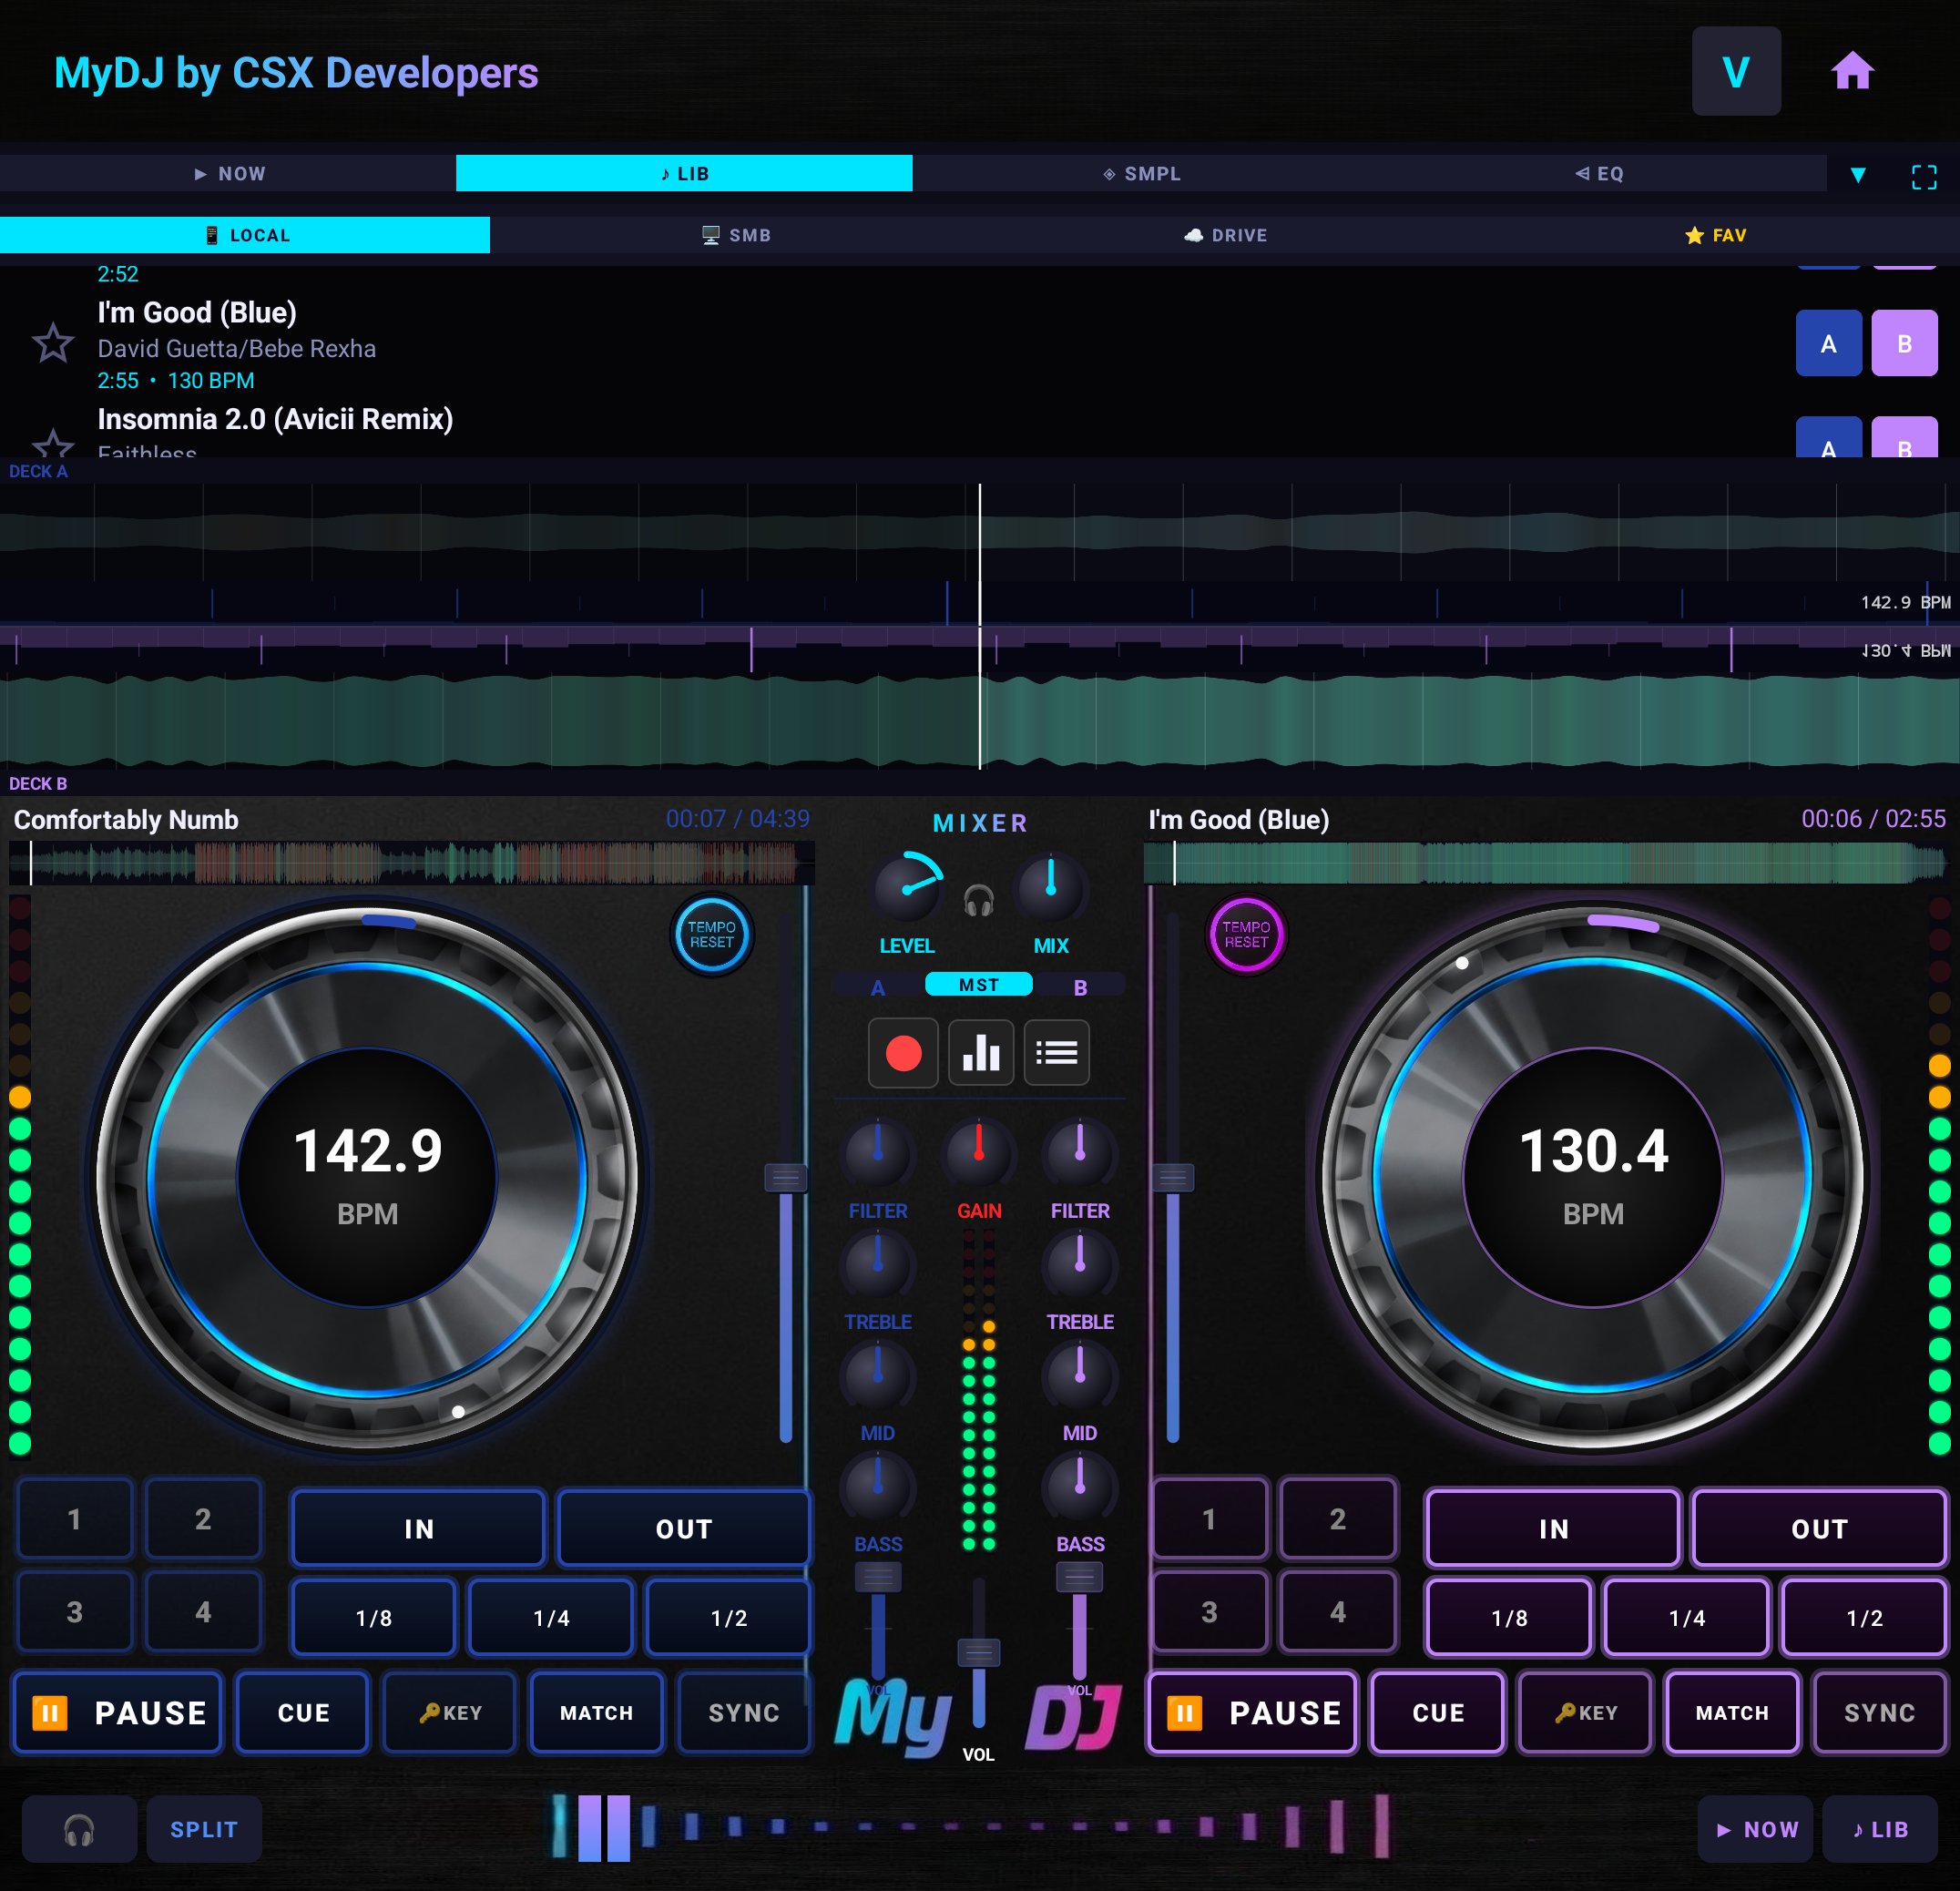Toggle fullscreen view icon
The image size is (1960, 1891).
click(x=1923, y=176)
